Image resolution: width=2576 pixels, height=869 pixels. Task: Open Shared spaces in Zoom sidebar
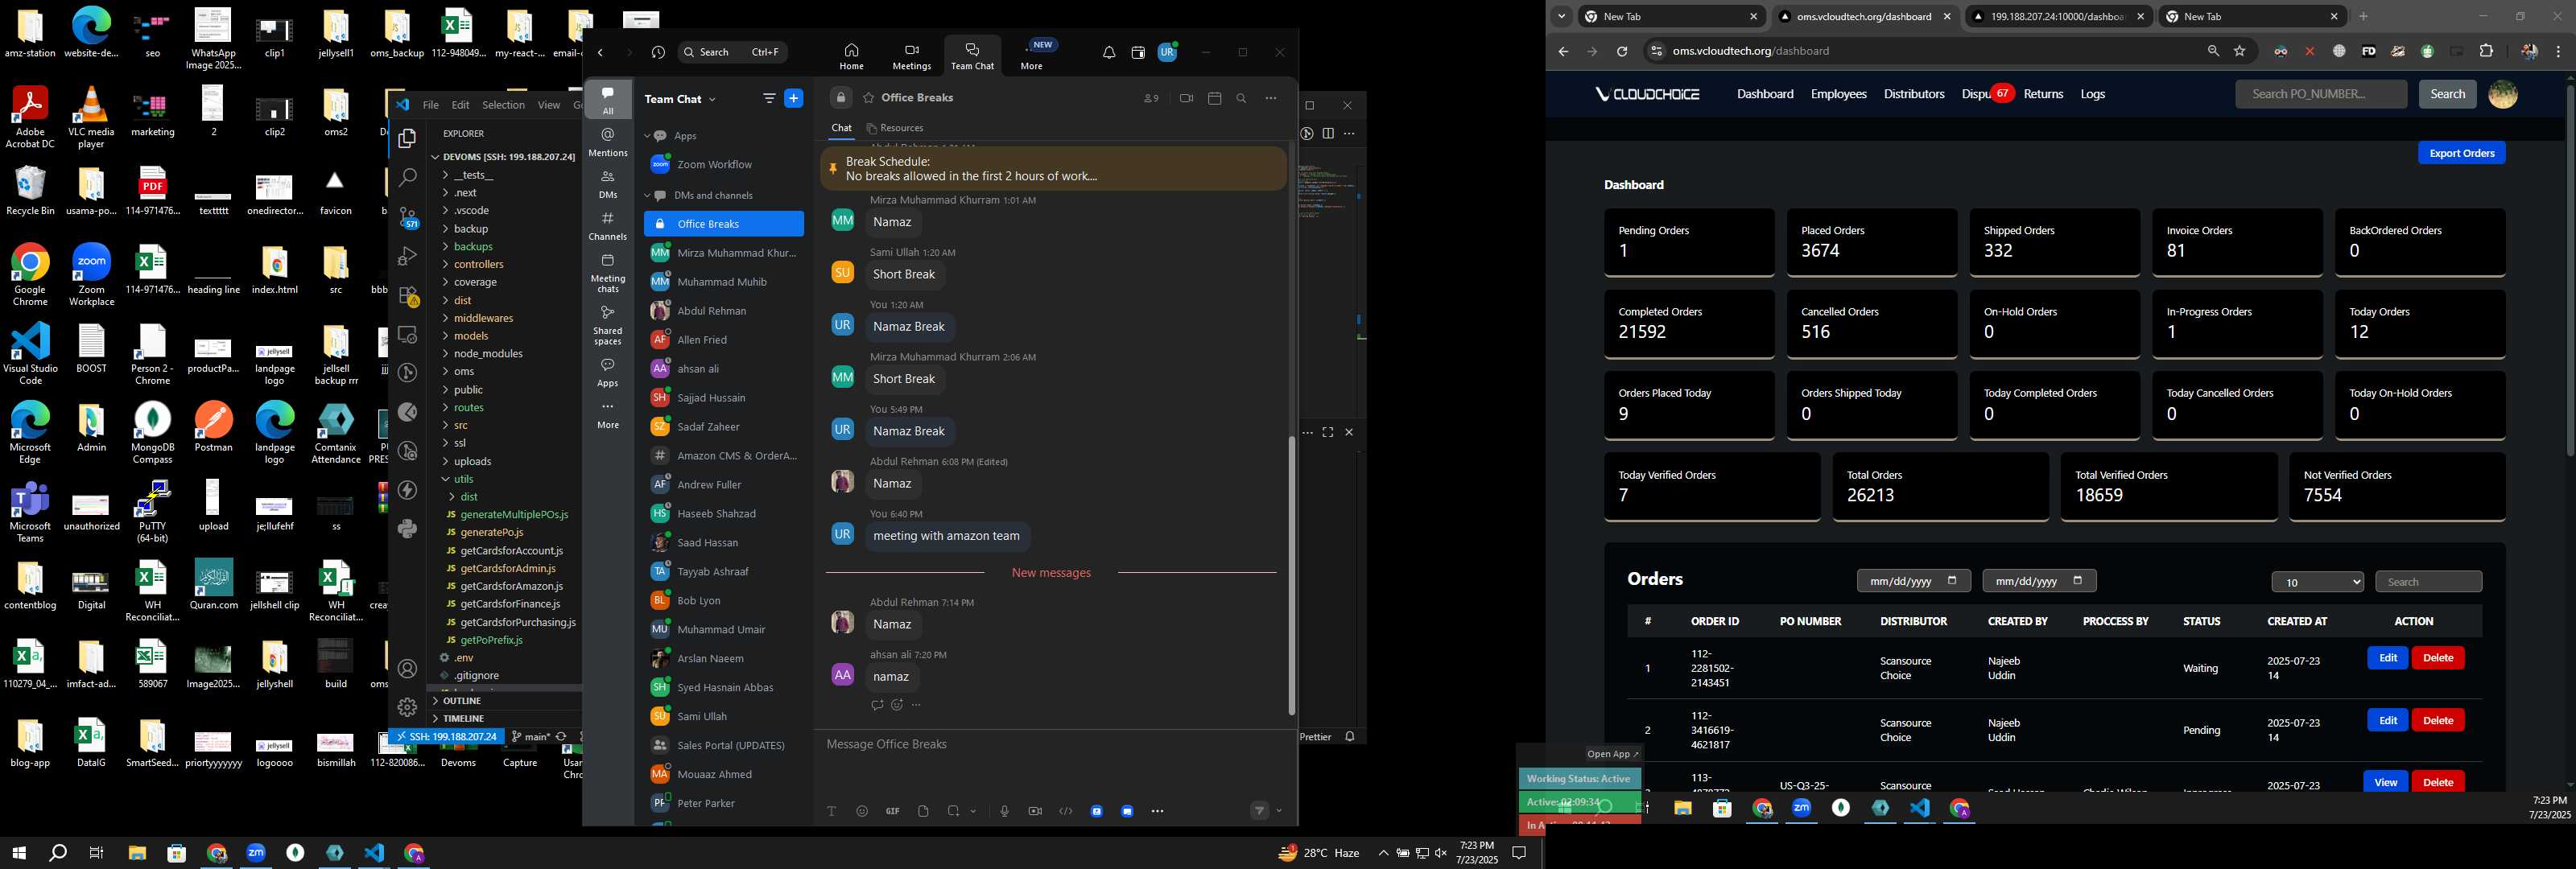pyautogui.click(x=607, y=325)
